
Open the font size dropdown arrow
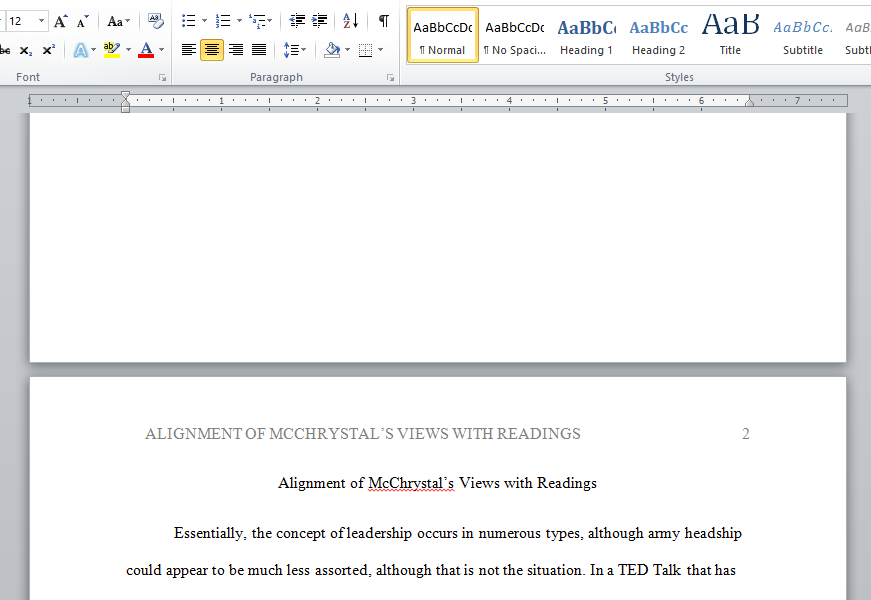[x=42, y=21]
